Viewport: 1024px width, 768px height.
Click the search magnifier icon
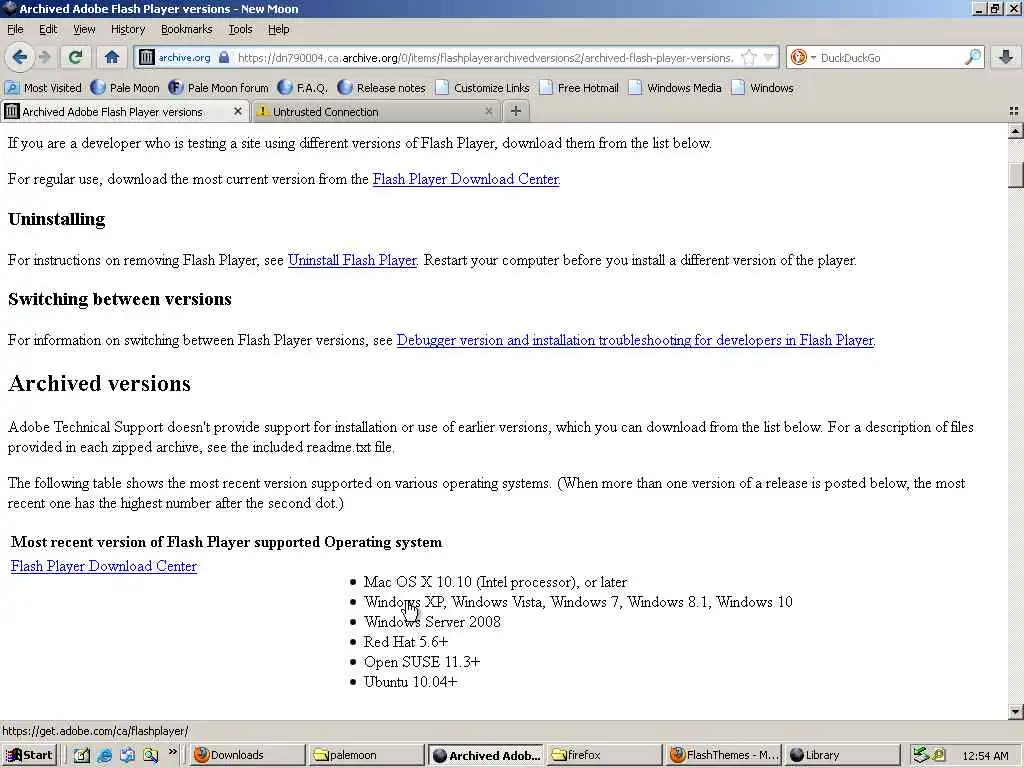coord(972,57)
